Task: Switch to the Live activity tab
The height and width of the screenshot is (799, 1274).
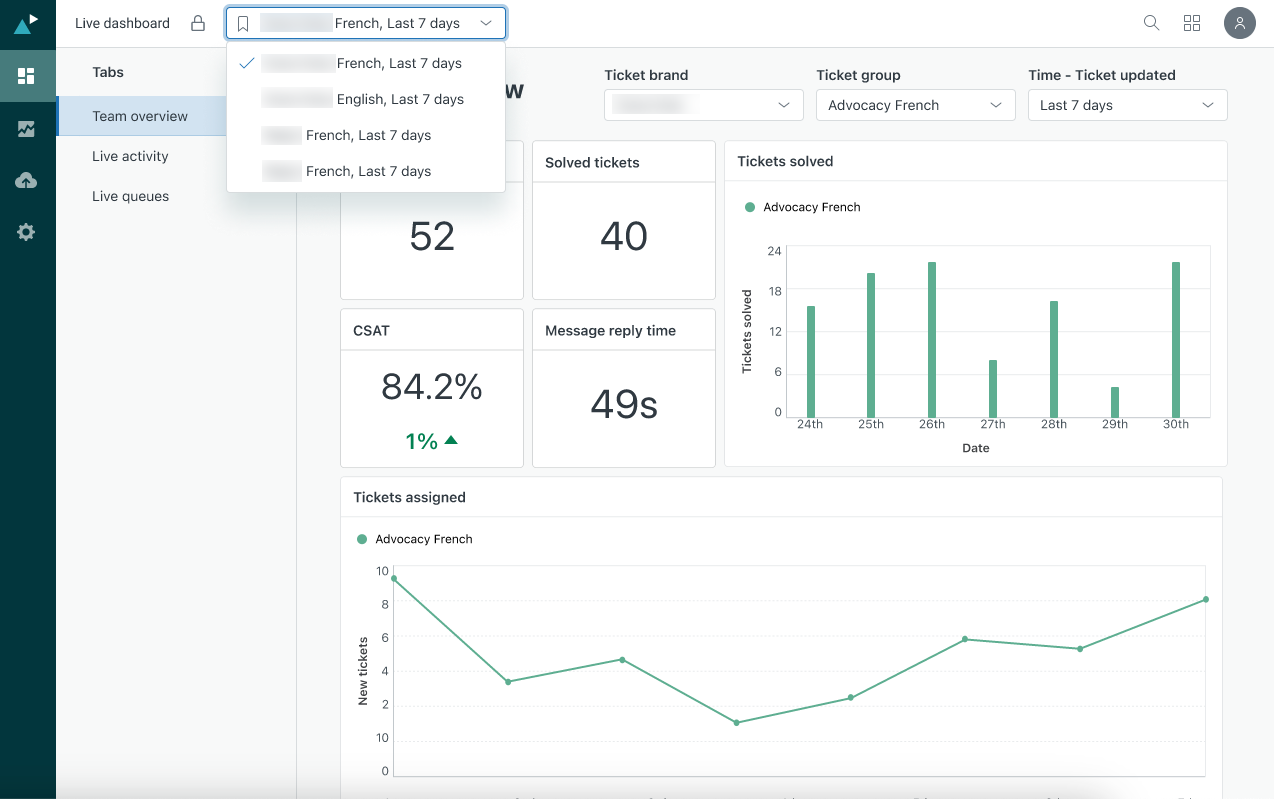Action: click(x=130, y=156)
